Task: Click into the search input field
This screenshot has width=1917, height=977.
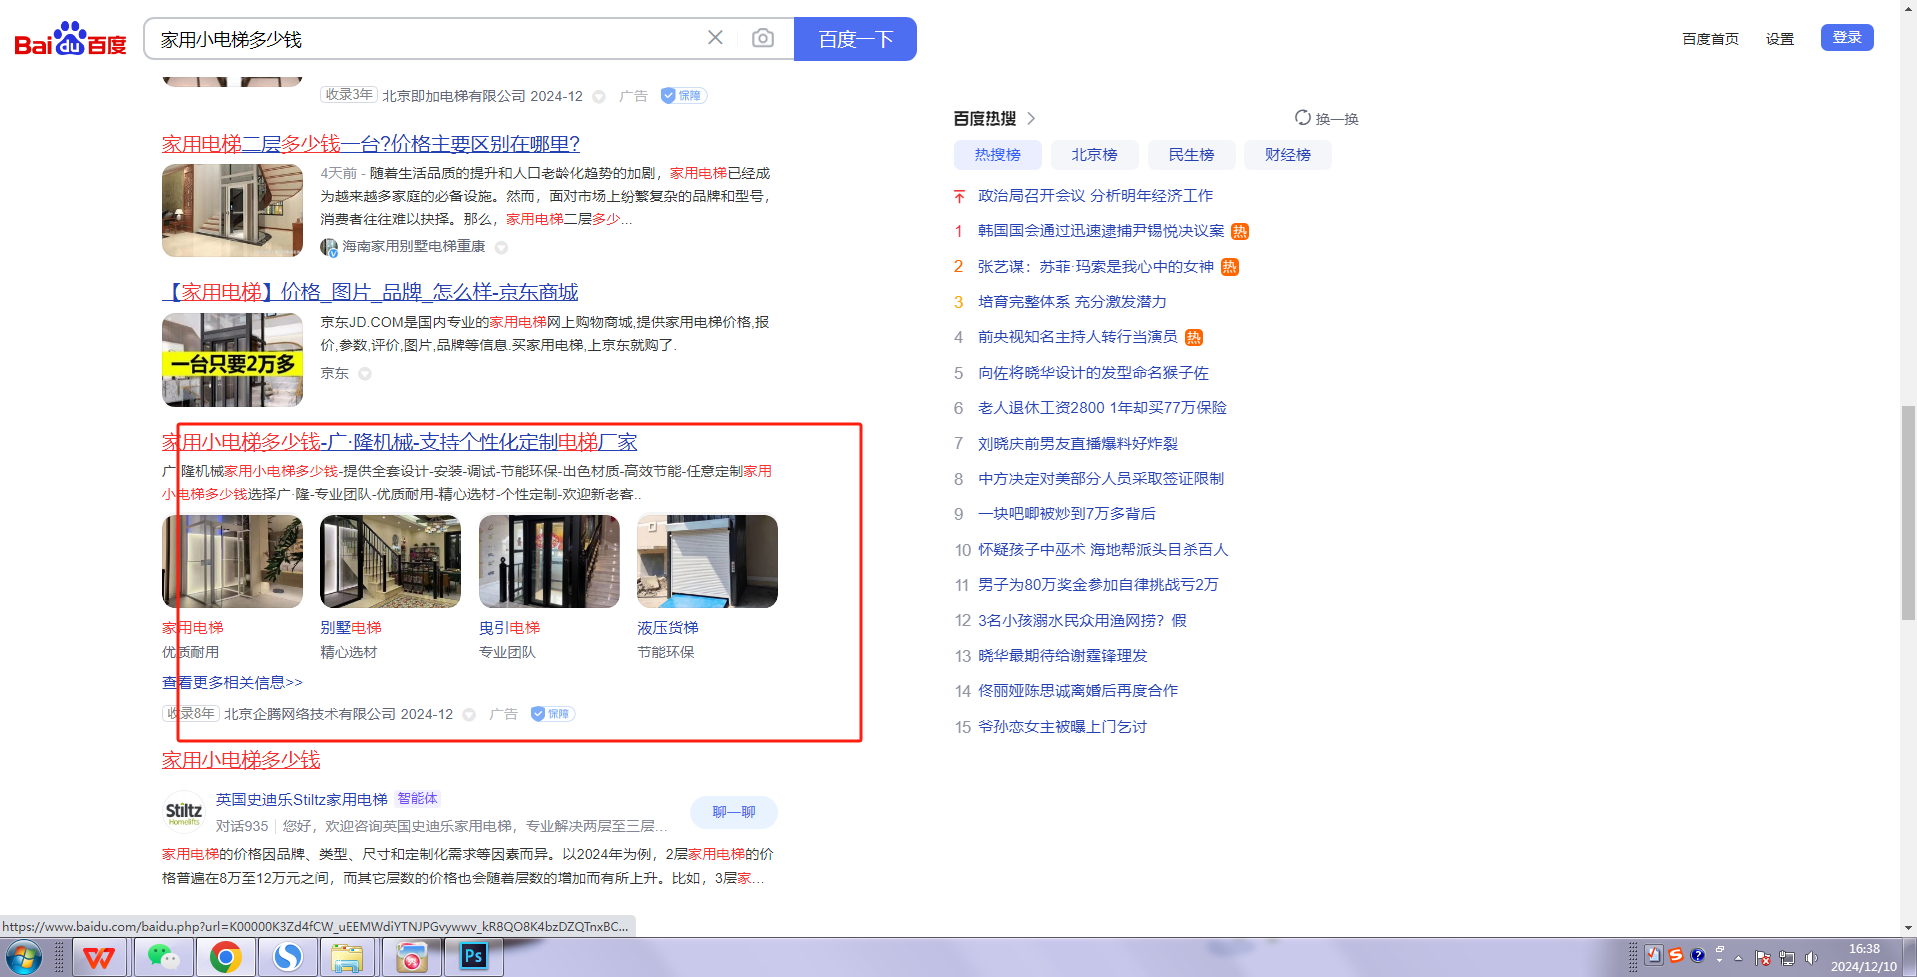Action: coord(420,39)
